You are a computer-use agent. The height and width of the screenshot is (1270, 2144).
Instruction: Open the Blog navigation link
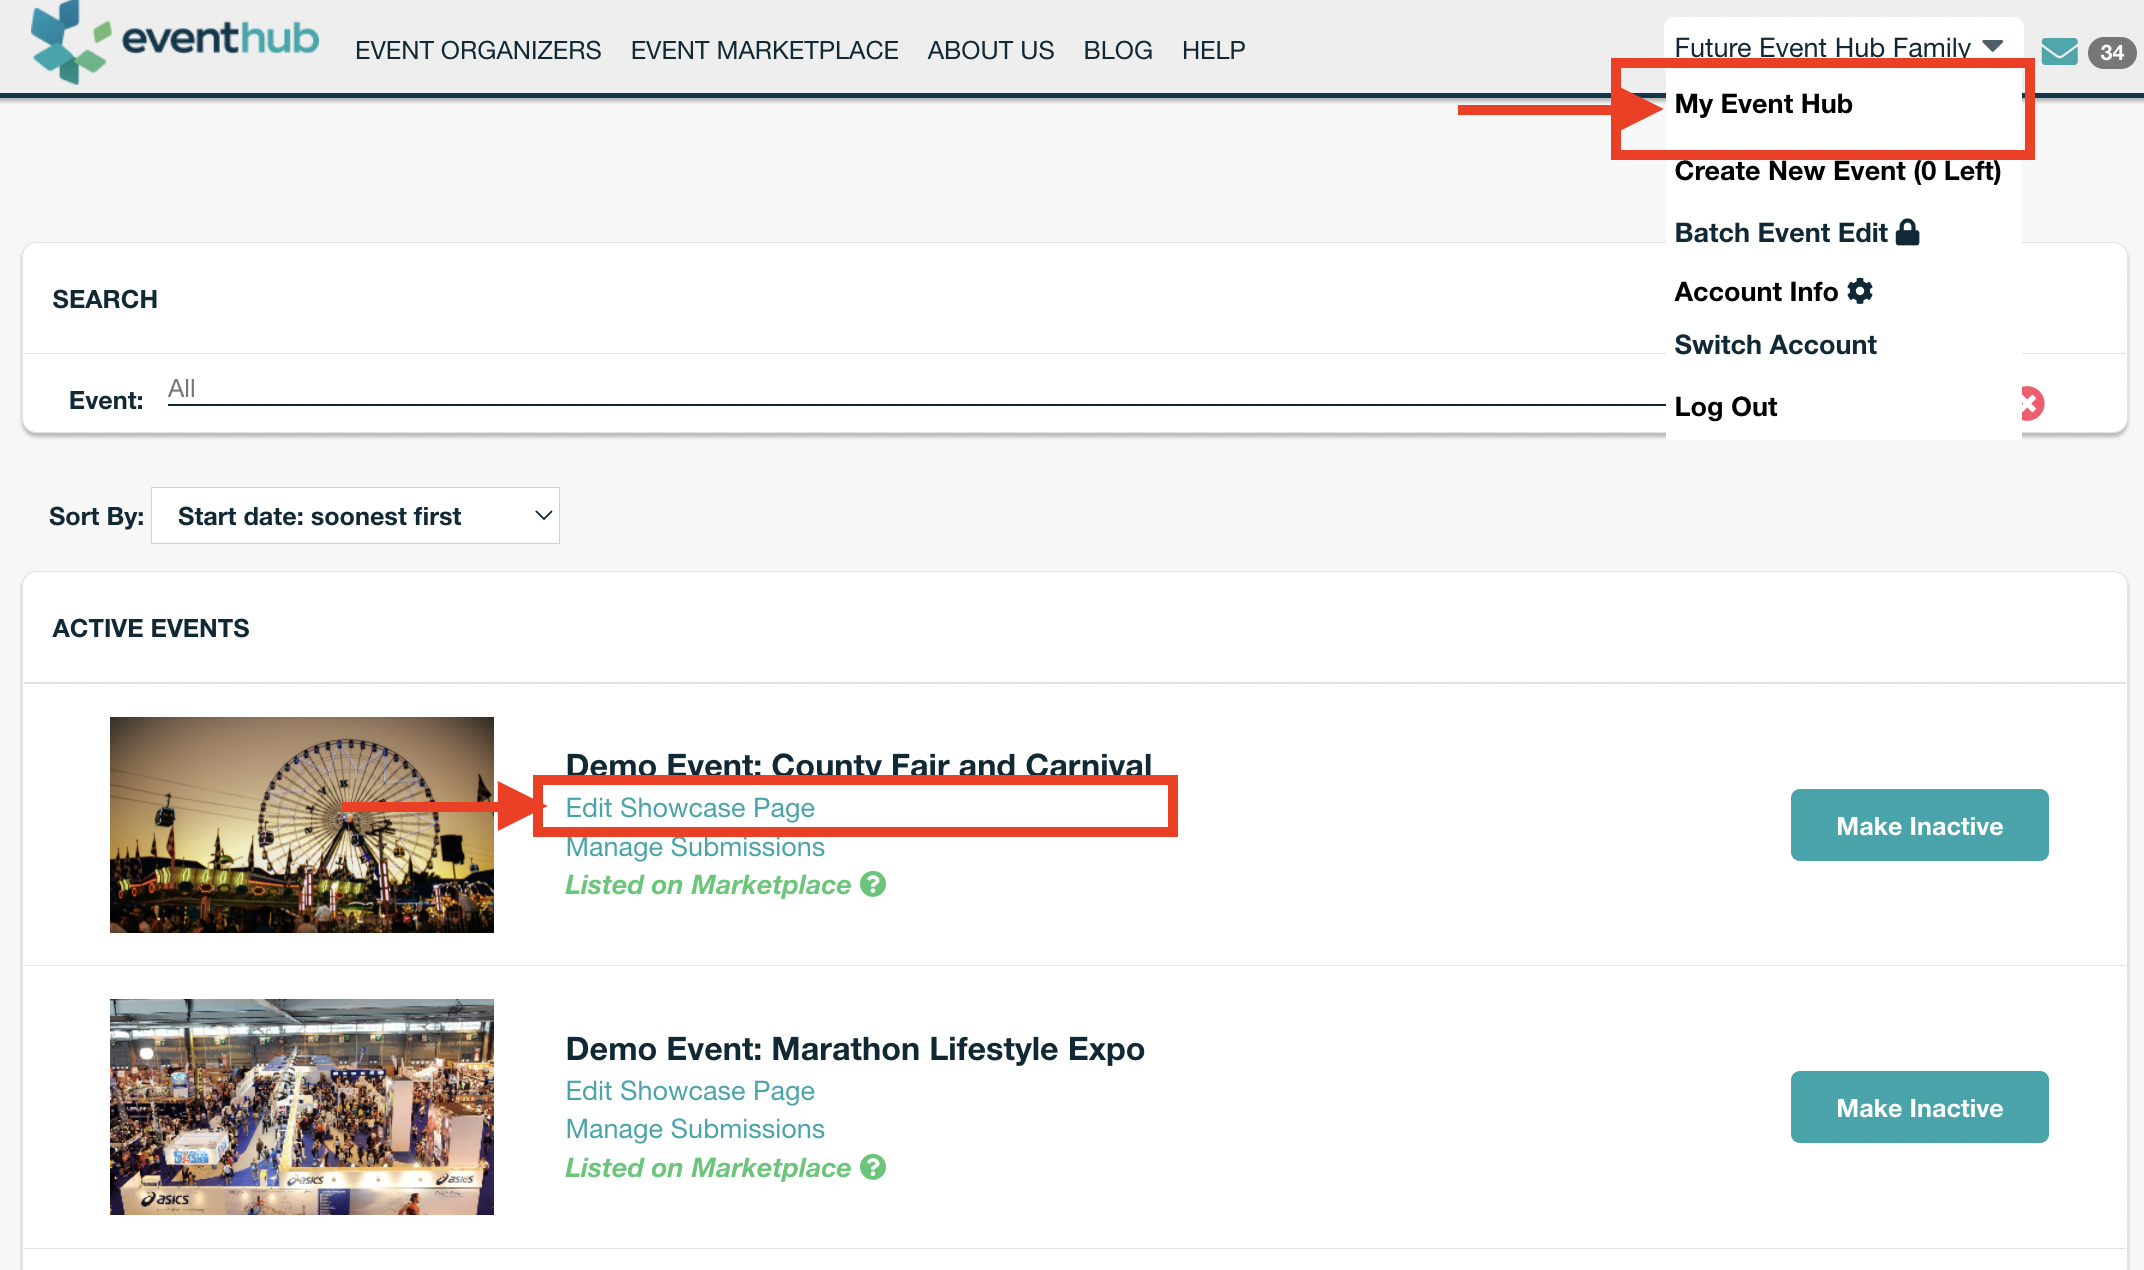1118,50
